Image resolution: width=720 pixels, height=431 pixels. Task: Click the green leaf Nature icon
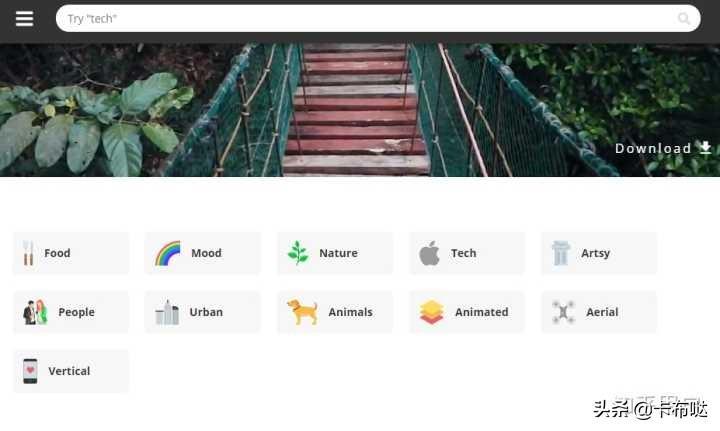click(298, 253)
